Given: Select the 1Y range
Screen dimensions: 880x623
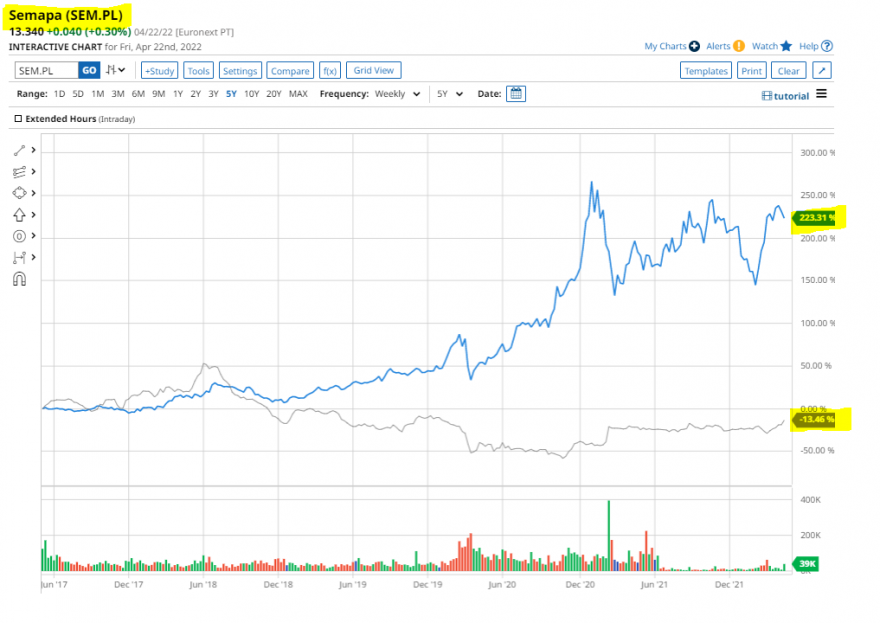Looking at the screenshot, I should click(x=178, y=94).
